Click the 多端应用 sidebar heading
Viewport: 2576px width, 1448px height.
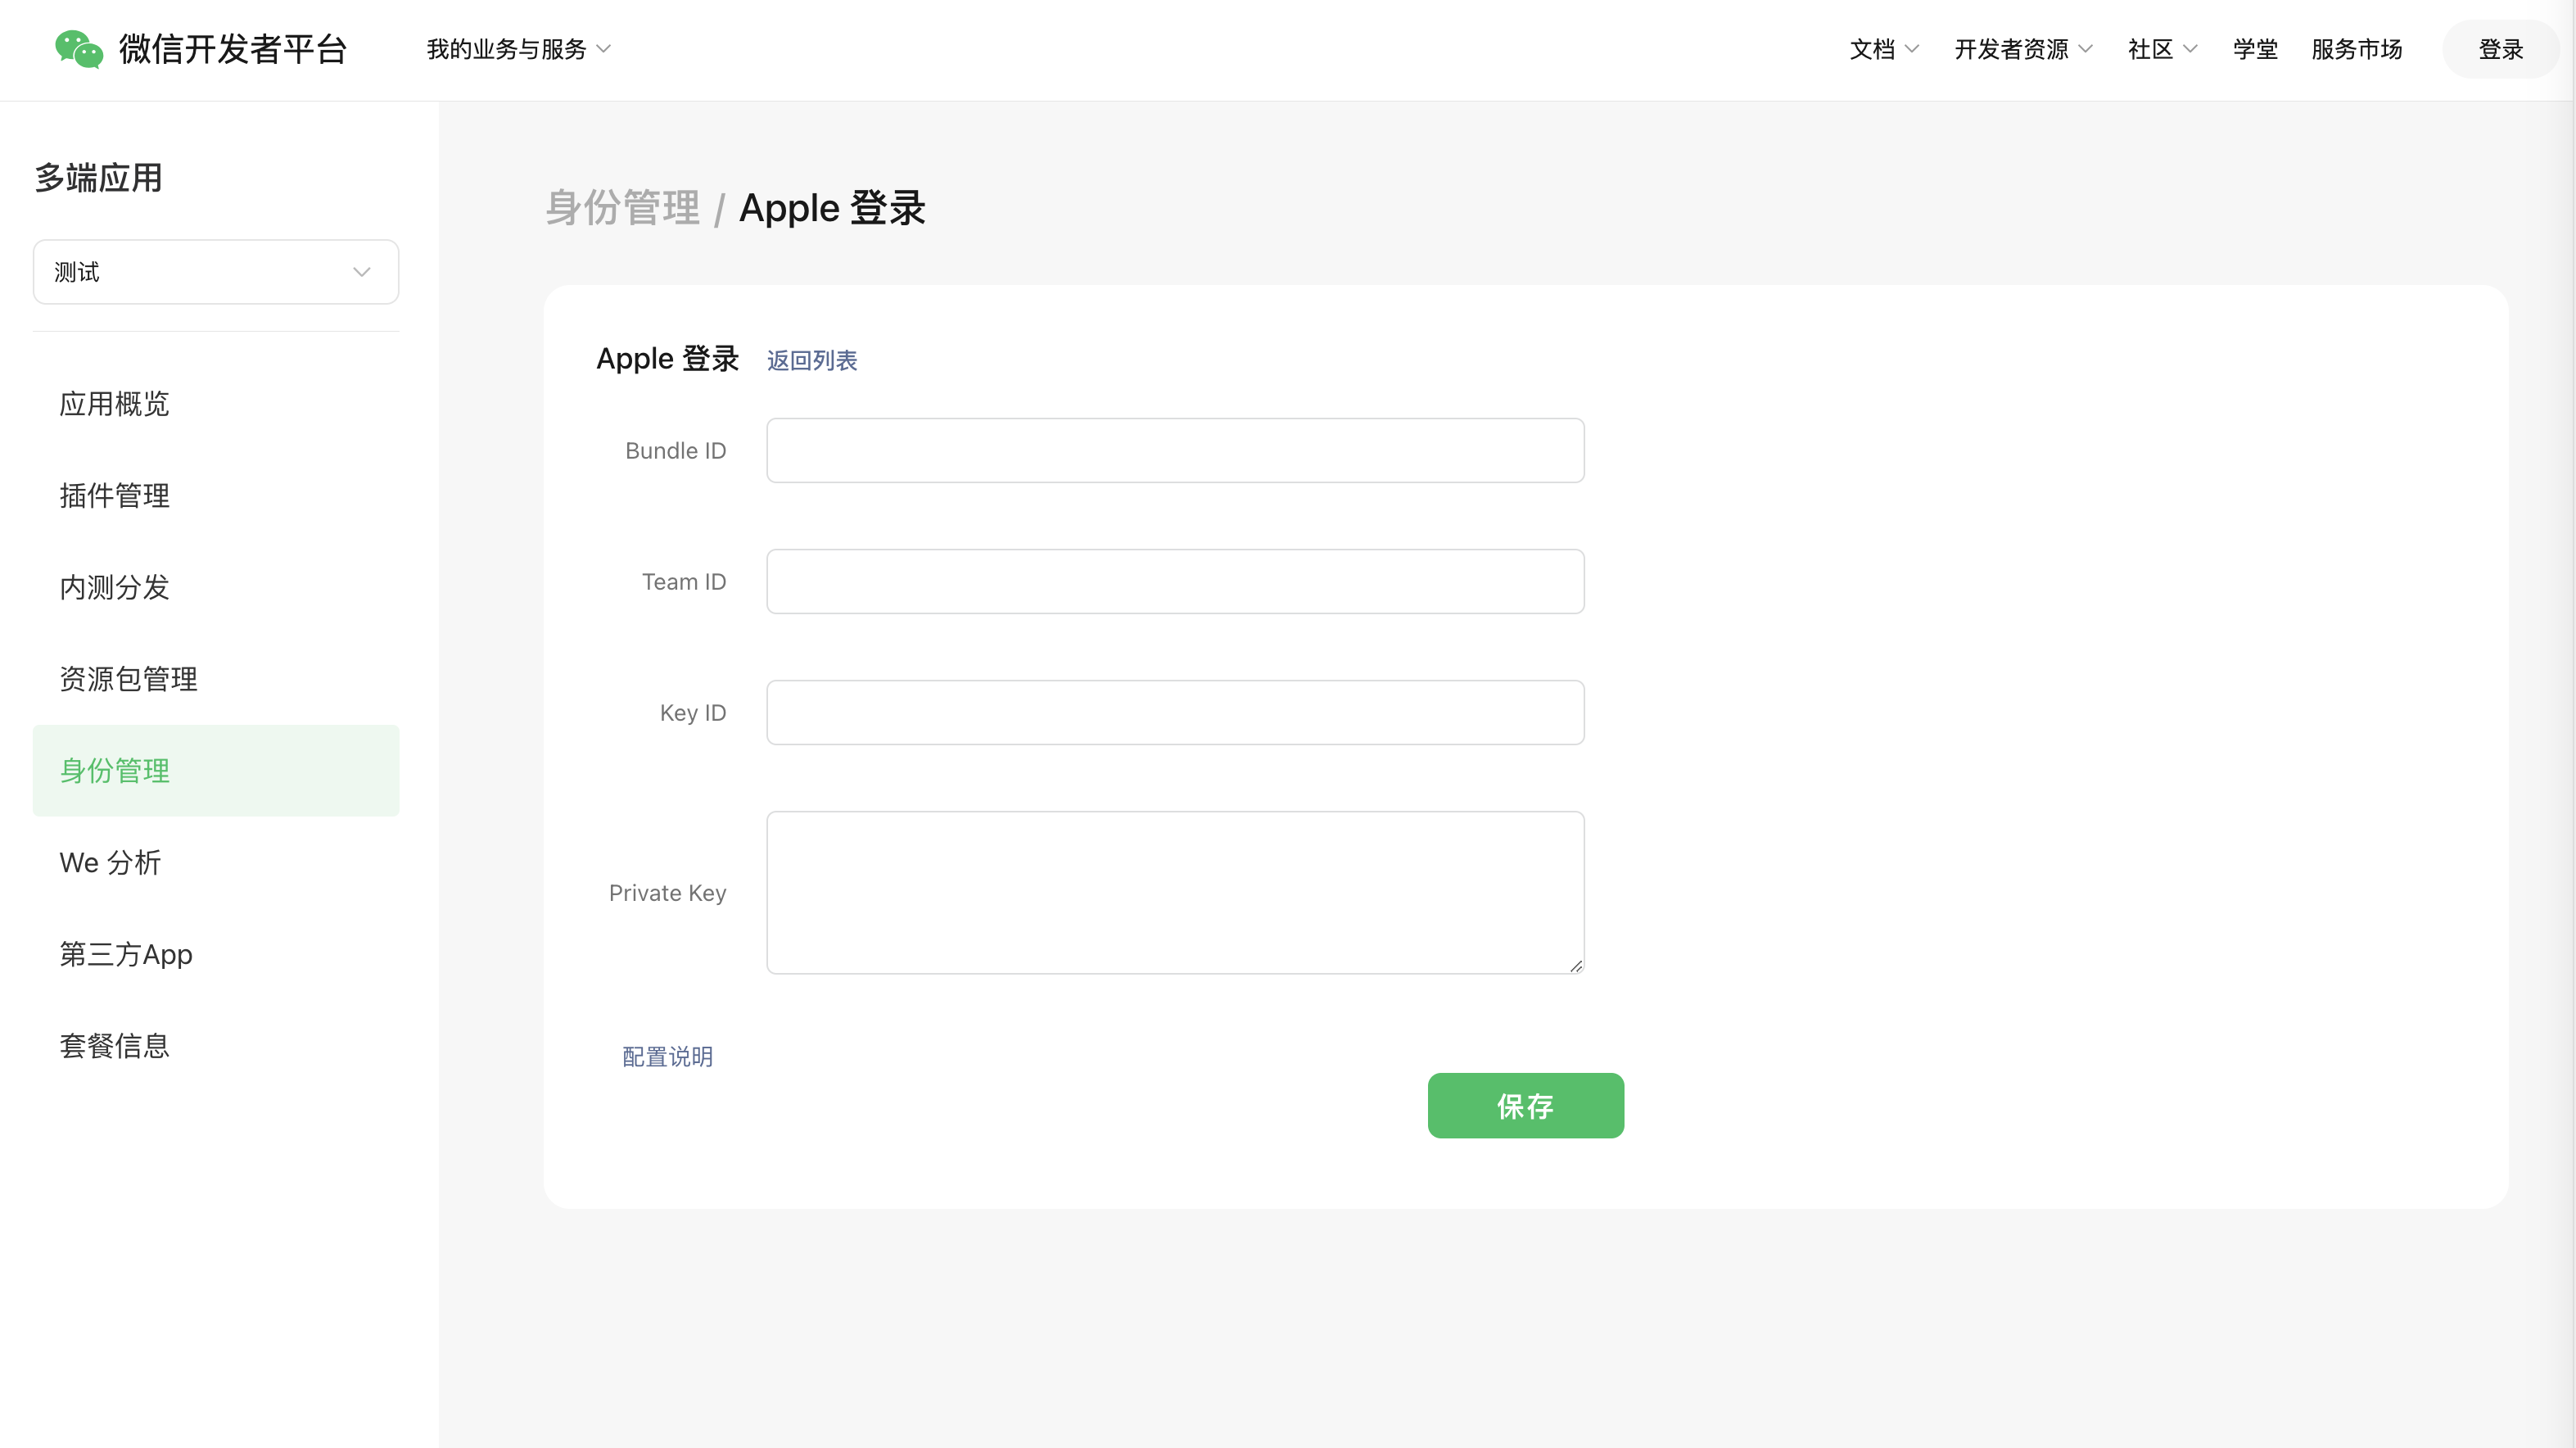pos(98,178)
